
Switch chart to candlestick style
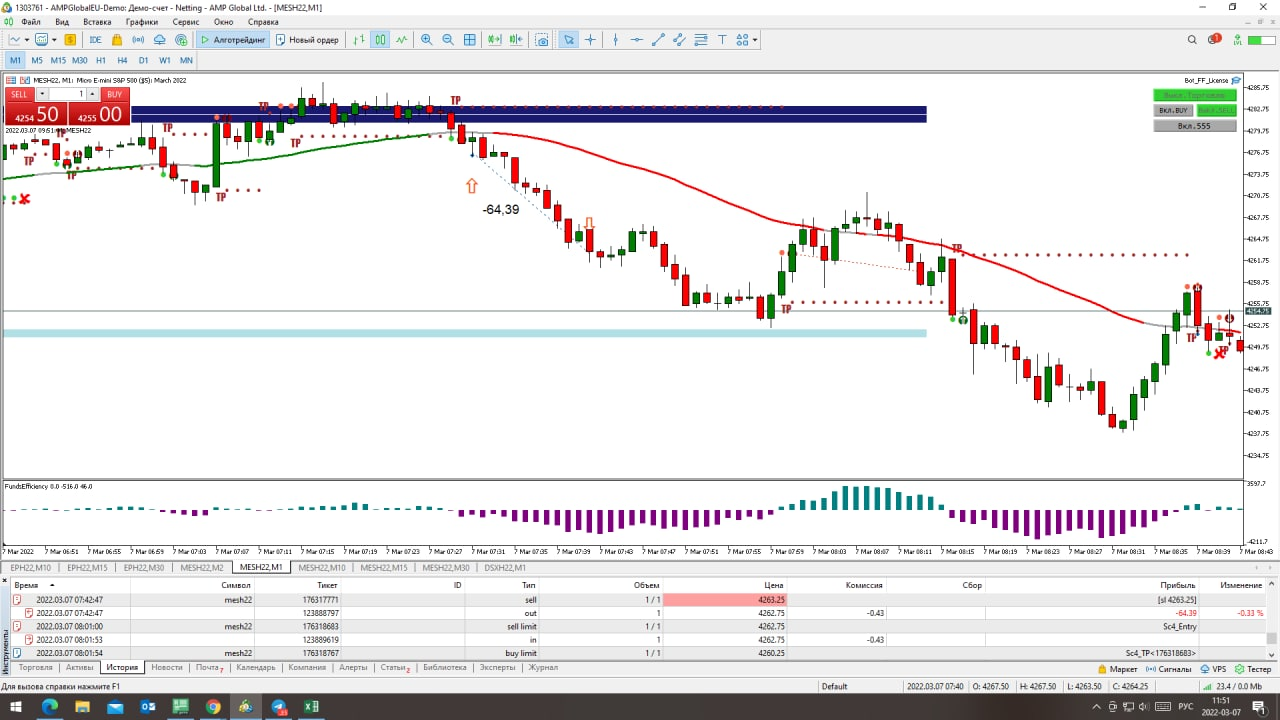pos(380,40)
